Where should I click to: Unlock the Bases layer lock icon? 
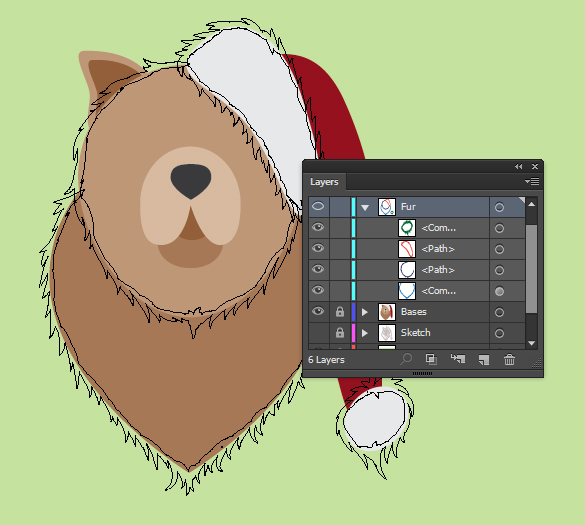point(340,312)
